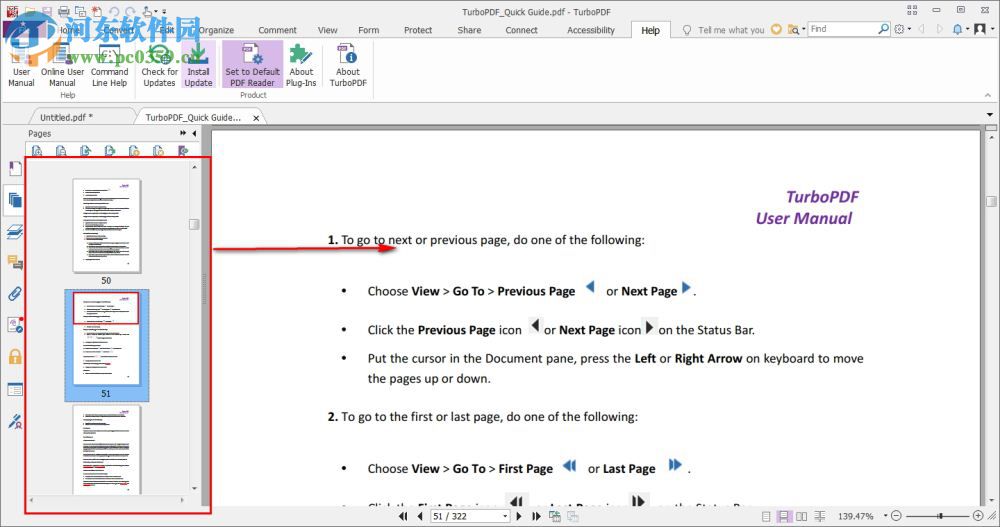Click Check for Updates
1000x527 pixels.
(159, 66)
